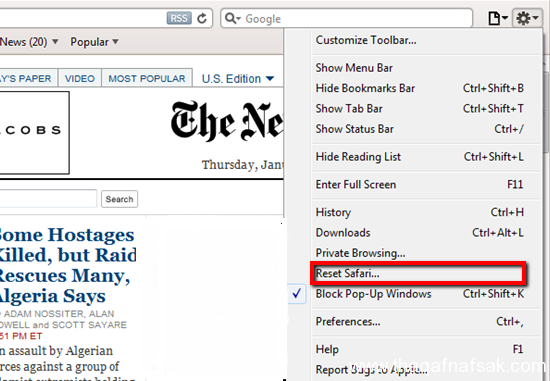Click the site Search button
Image resolution: width=550 pixels, height=381 pixels.
pos(119,199)
